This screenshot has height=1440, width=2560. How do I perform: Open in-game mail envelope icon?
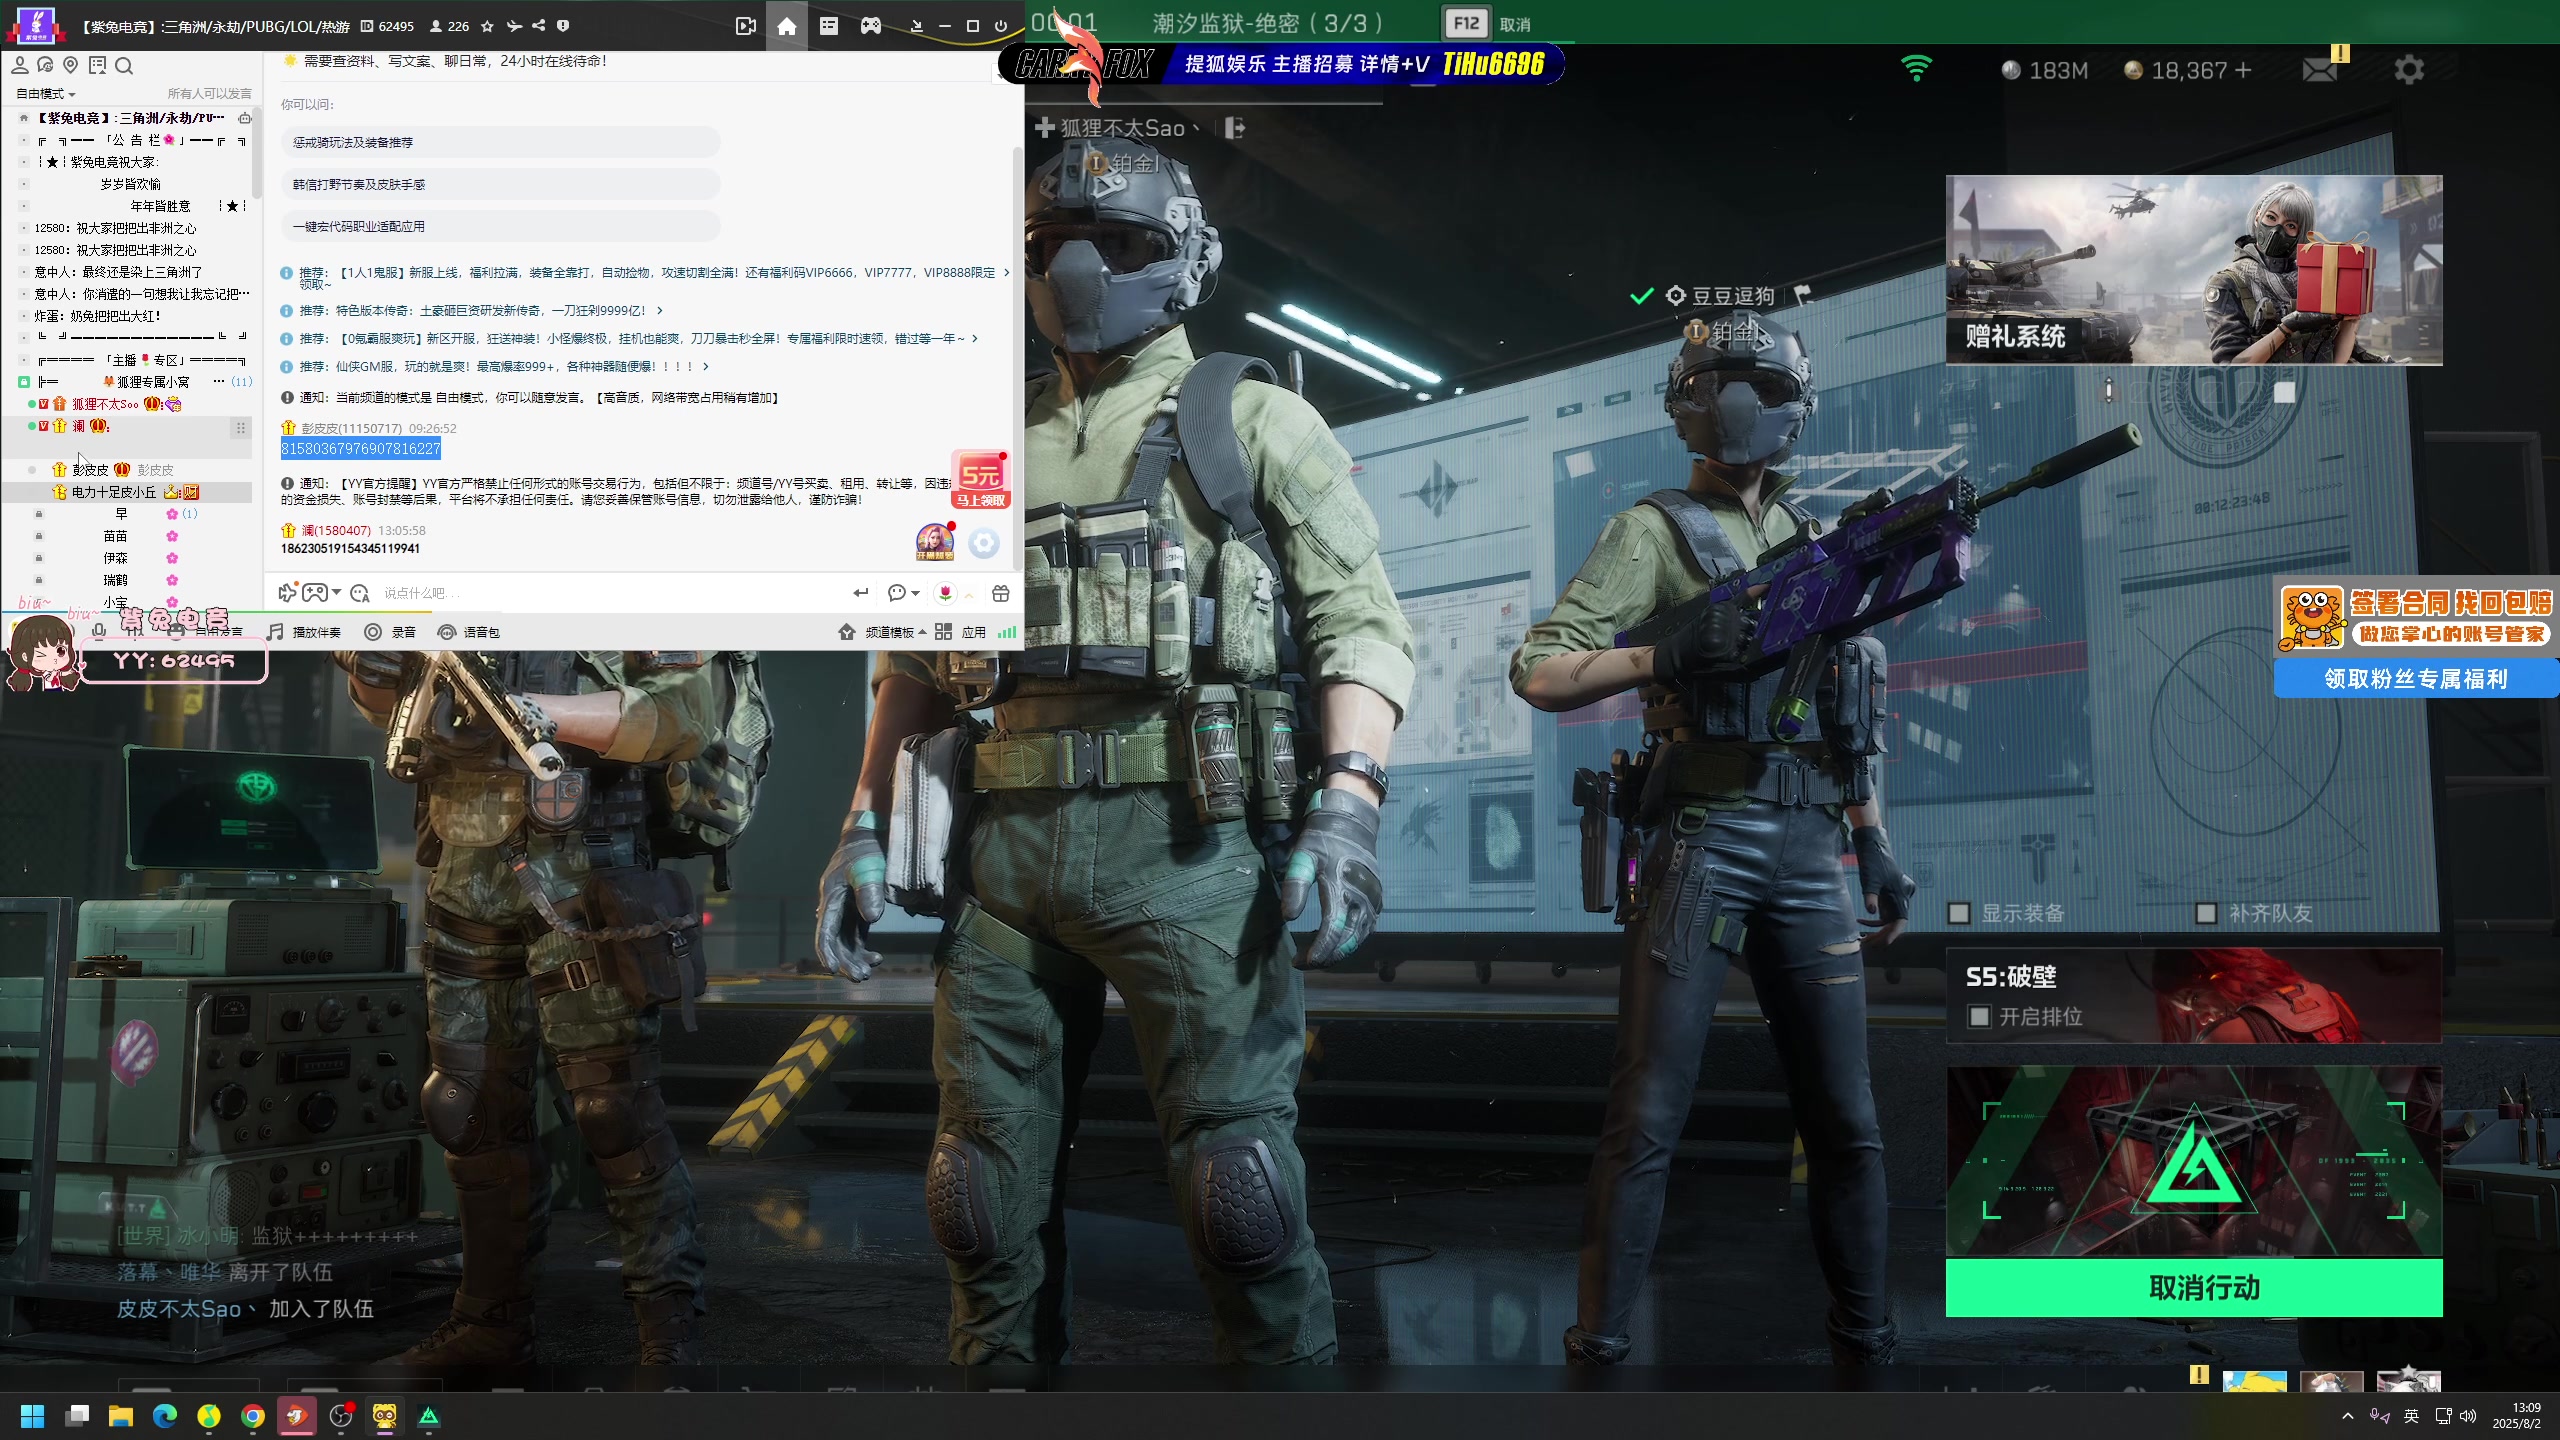coord(2319,70)
